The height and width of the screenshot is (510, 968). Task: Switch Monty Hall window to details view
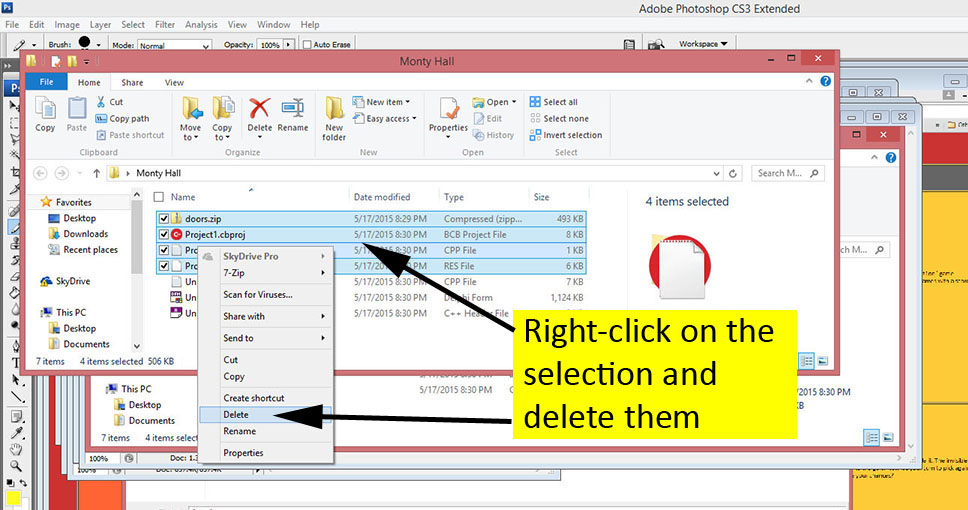806,361
